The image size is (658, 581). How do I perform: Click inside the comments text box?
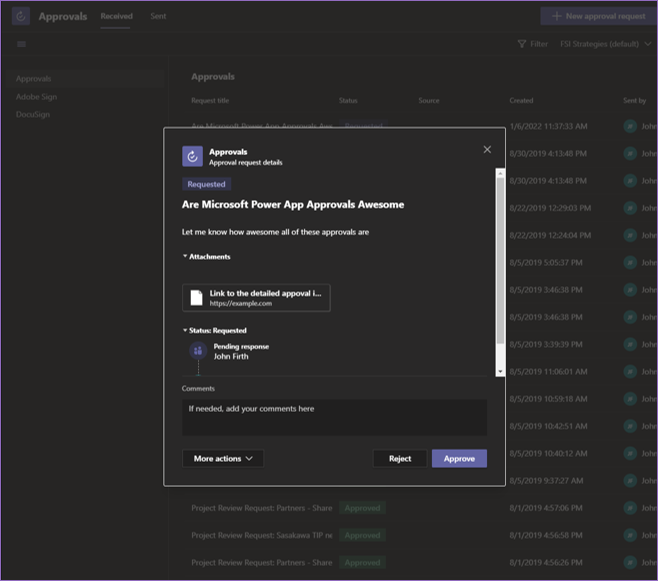[x=334, y=417]
